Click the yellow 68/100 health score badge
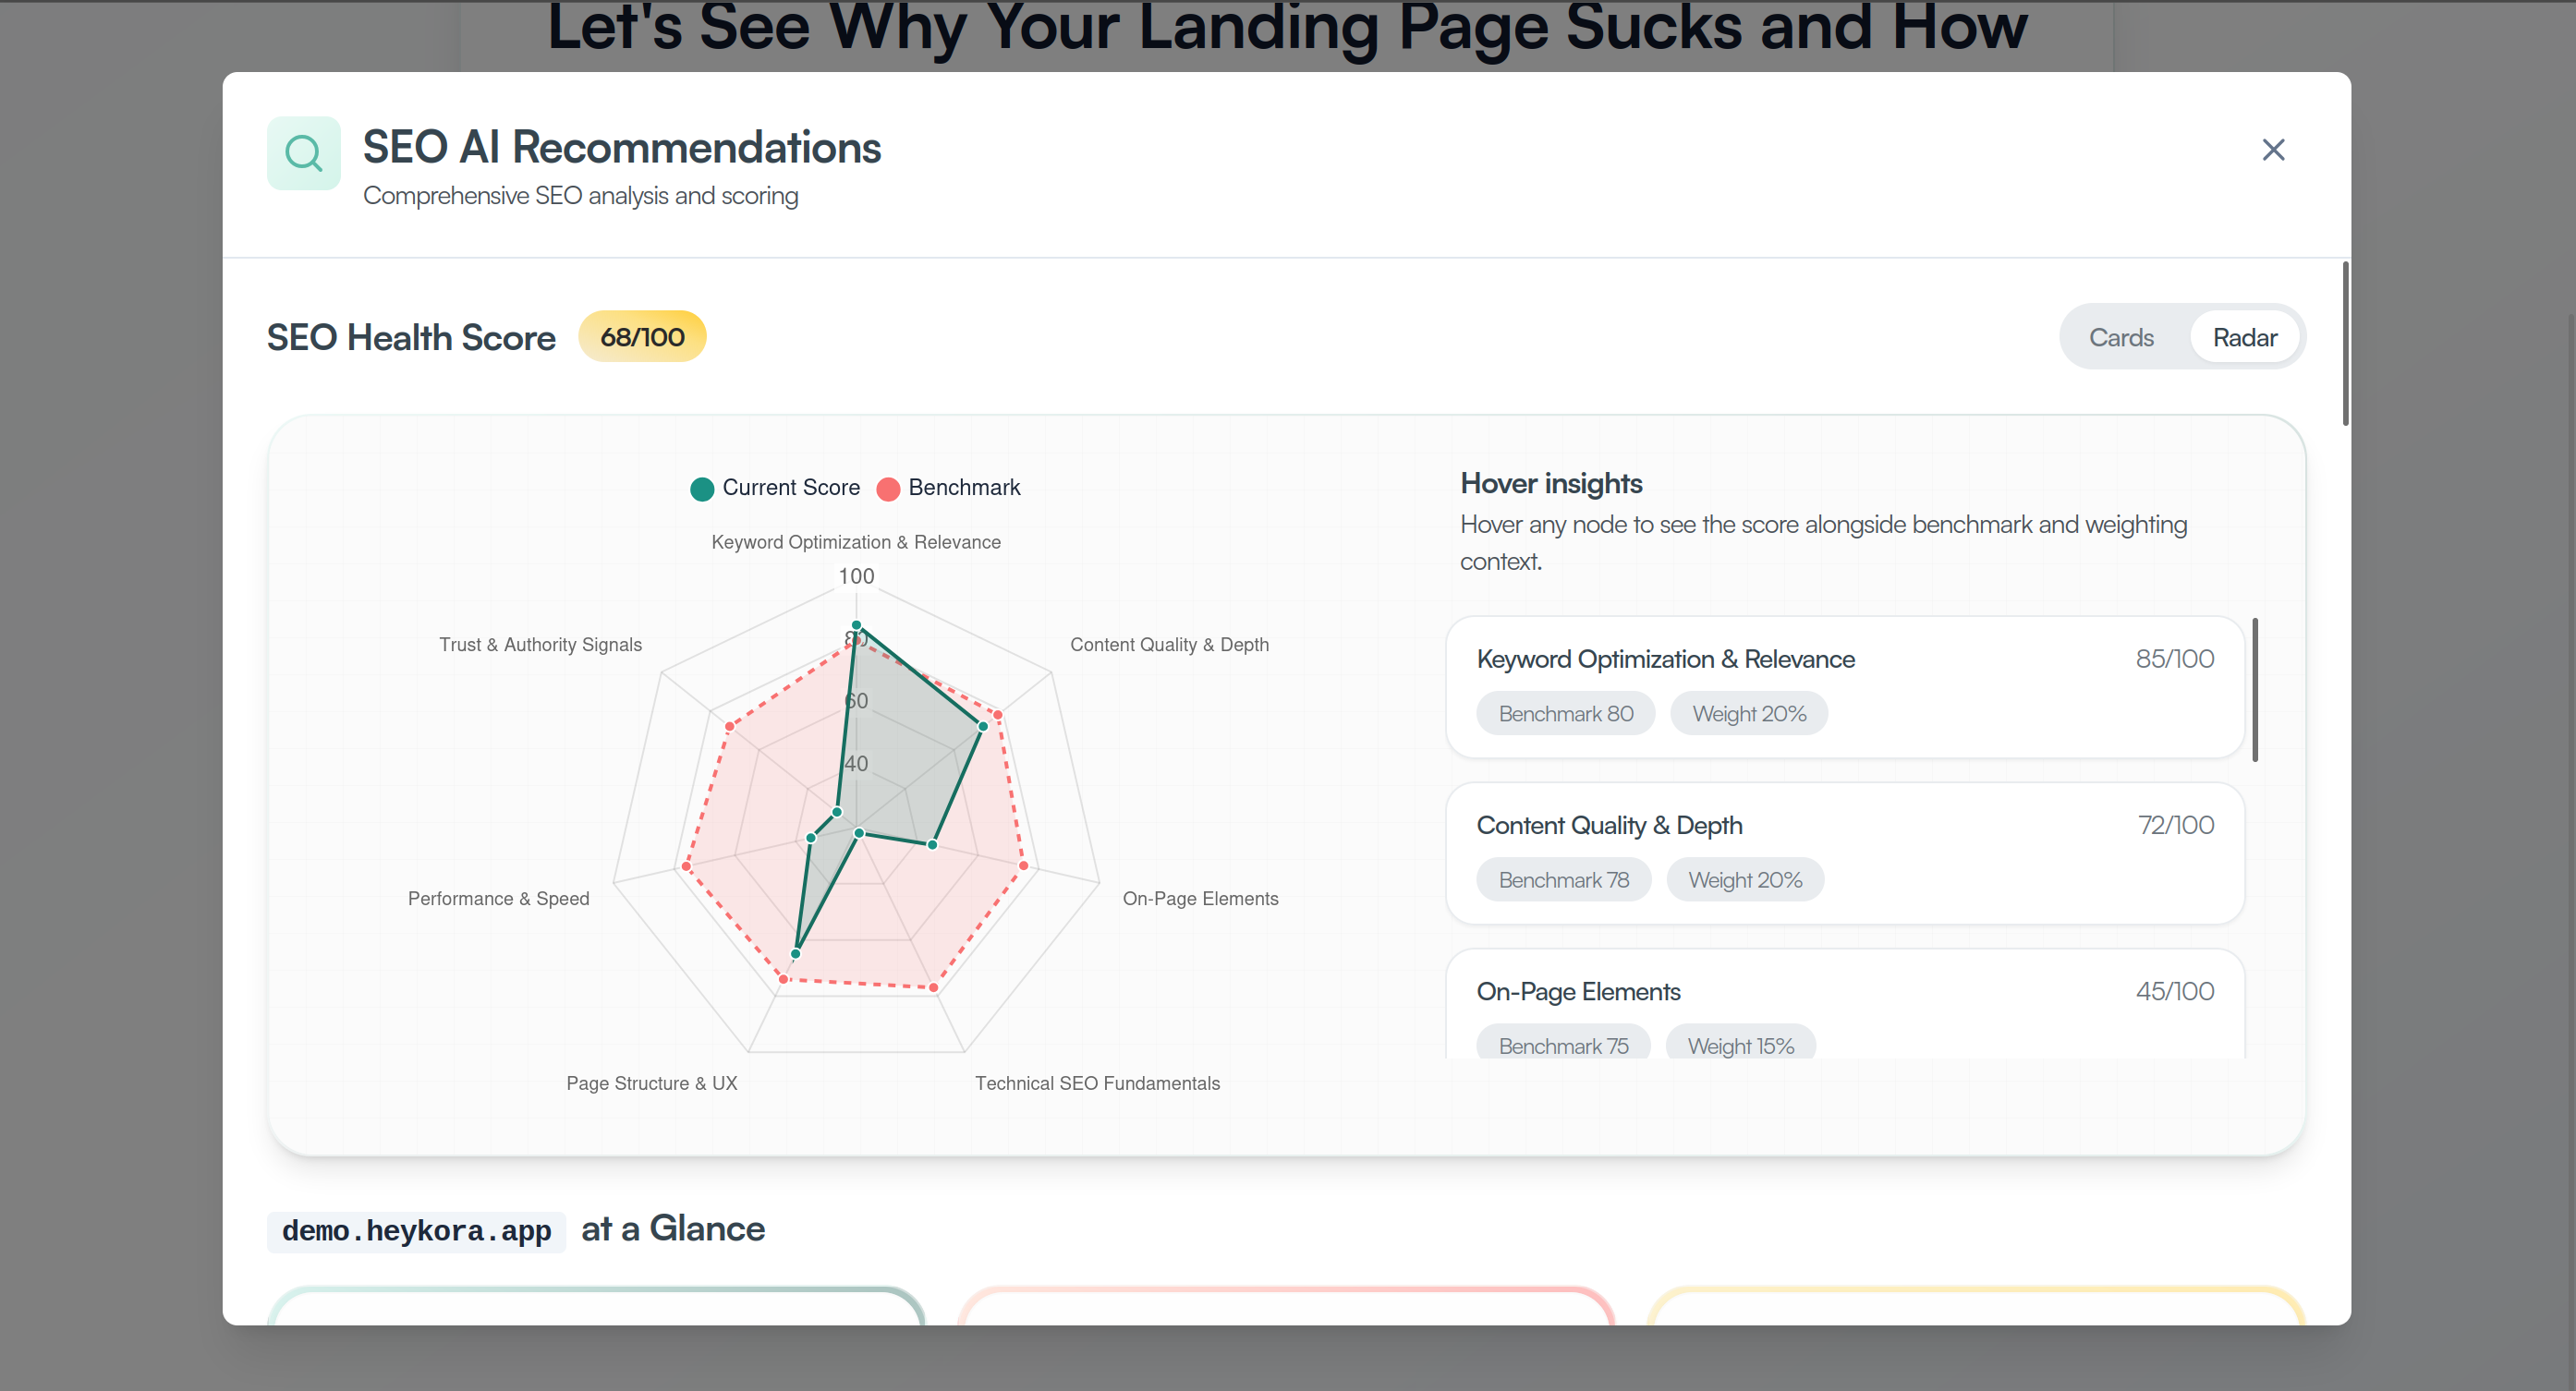This screenshot has height=1391, width=2576. [642, 336]
